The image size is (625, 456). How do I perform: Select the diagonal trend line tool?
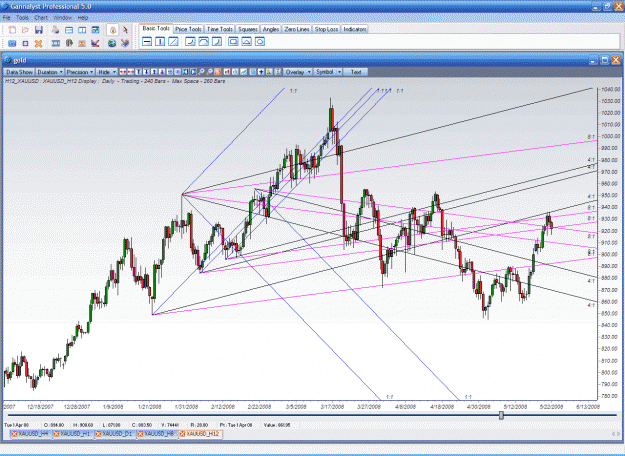pos(173,41)
